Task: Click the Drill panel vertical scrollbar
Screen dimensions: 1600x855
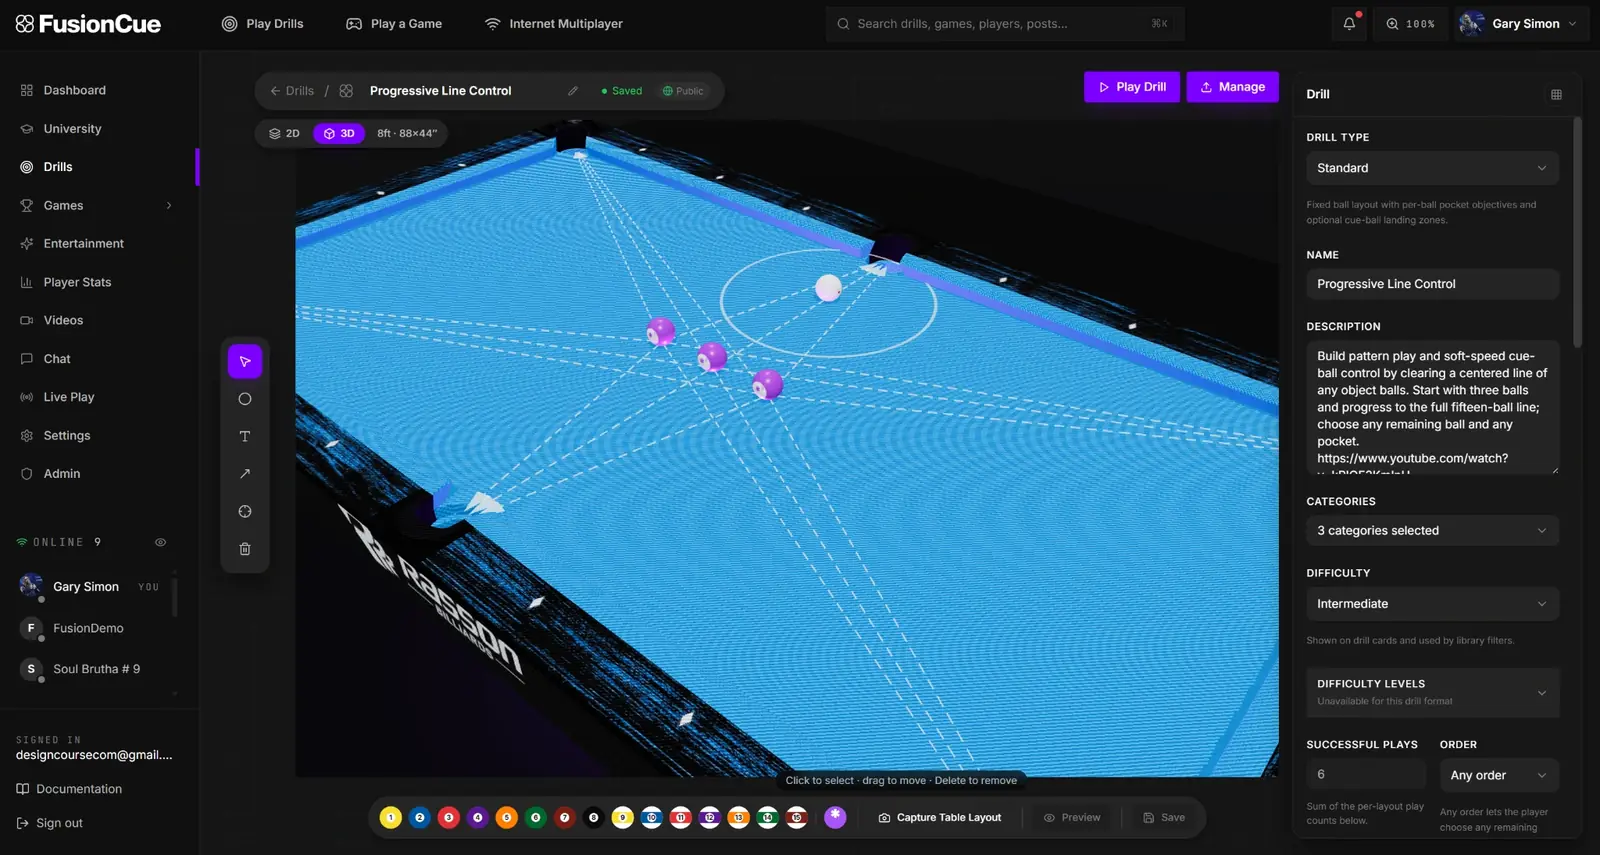Action: 1578,233
